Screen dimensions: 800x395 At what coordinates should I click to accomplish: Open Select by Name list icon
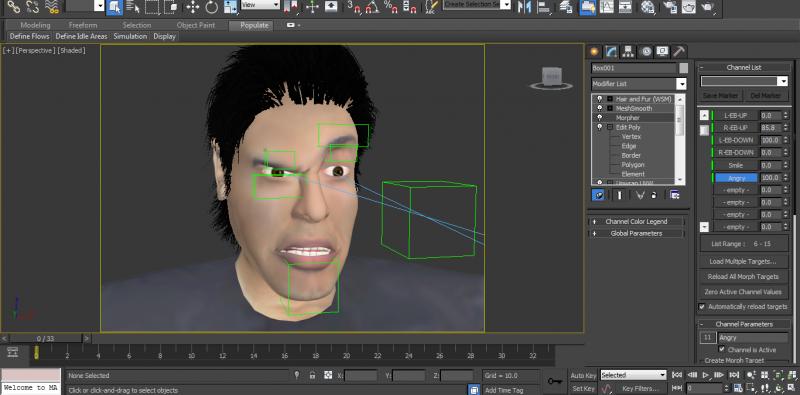tap(133, 7)
